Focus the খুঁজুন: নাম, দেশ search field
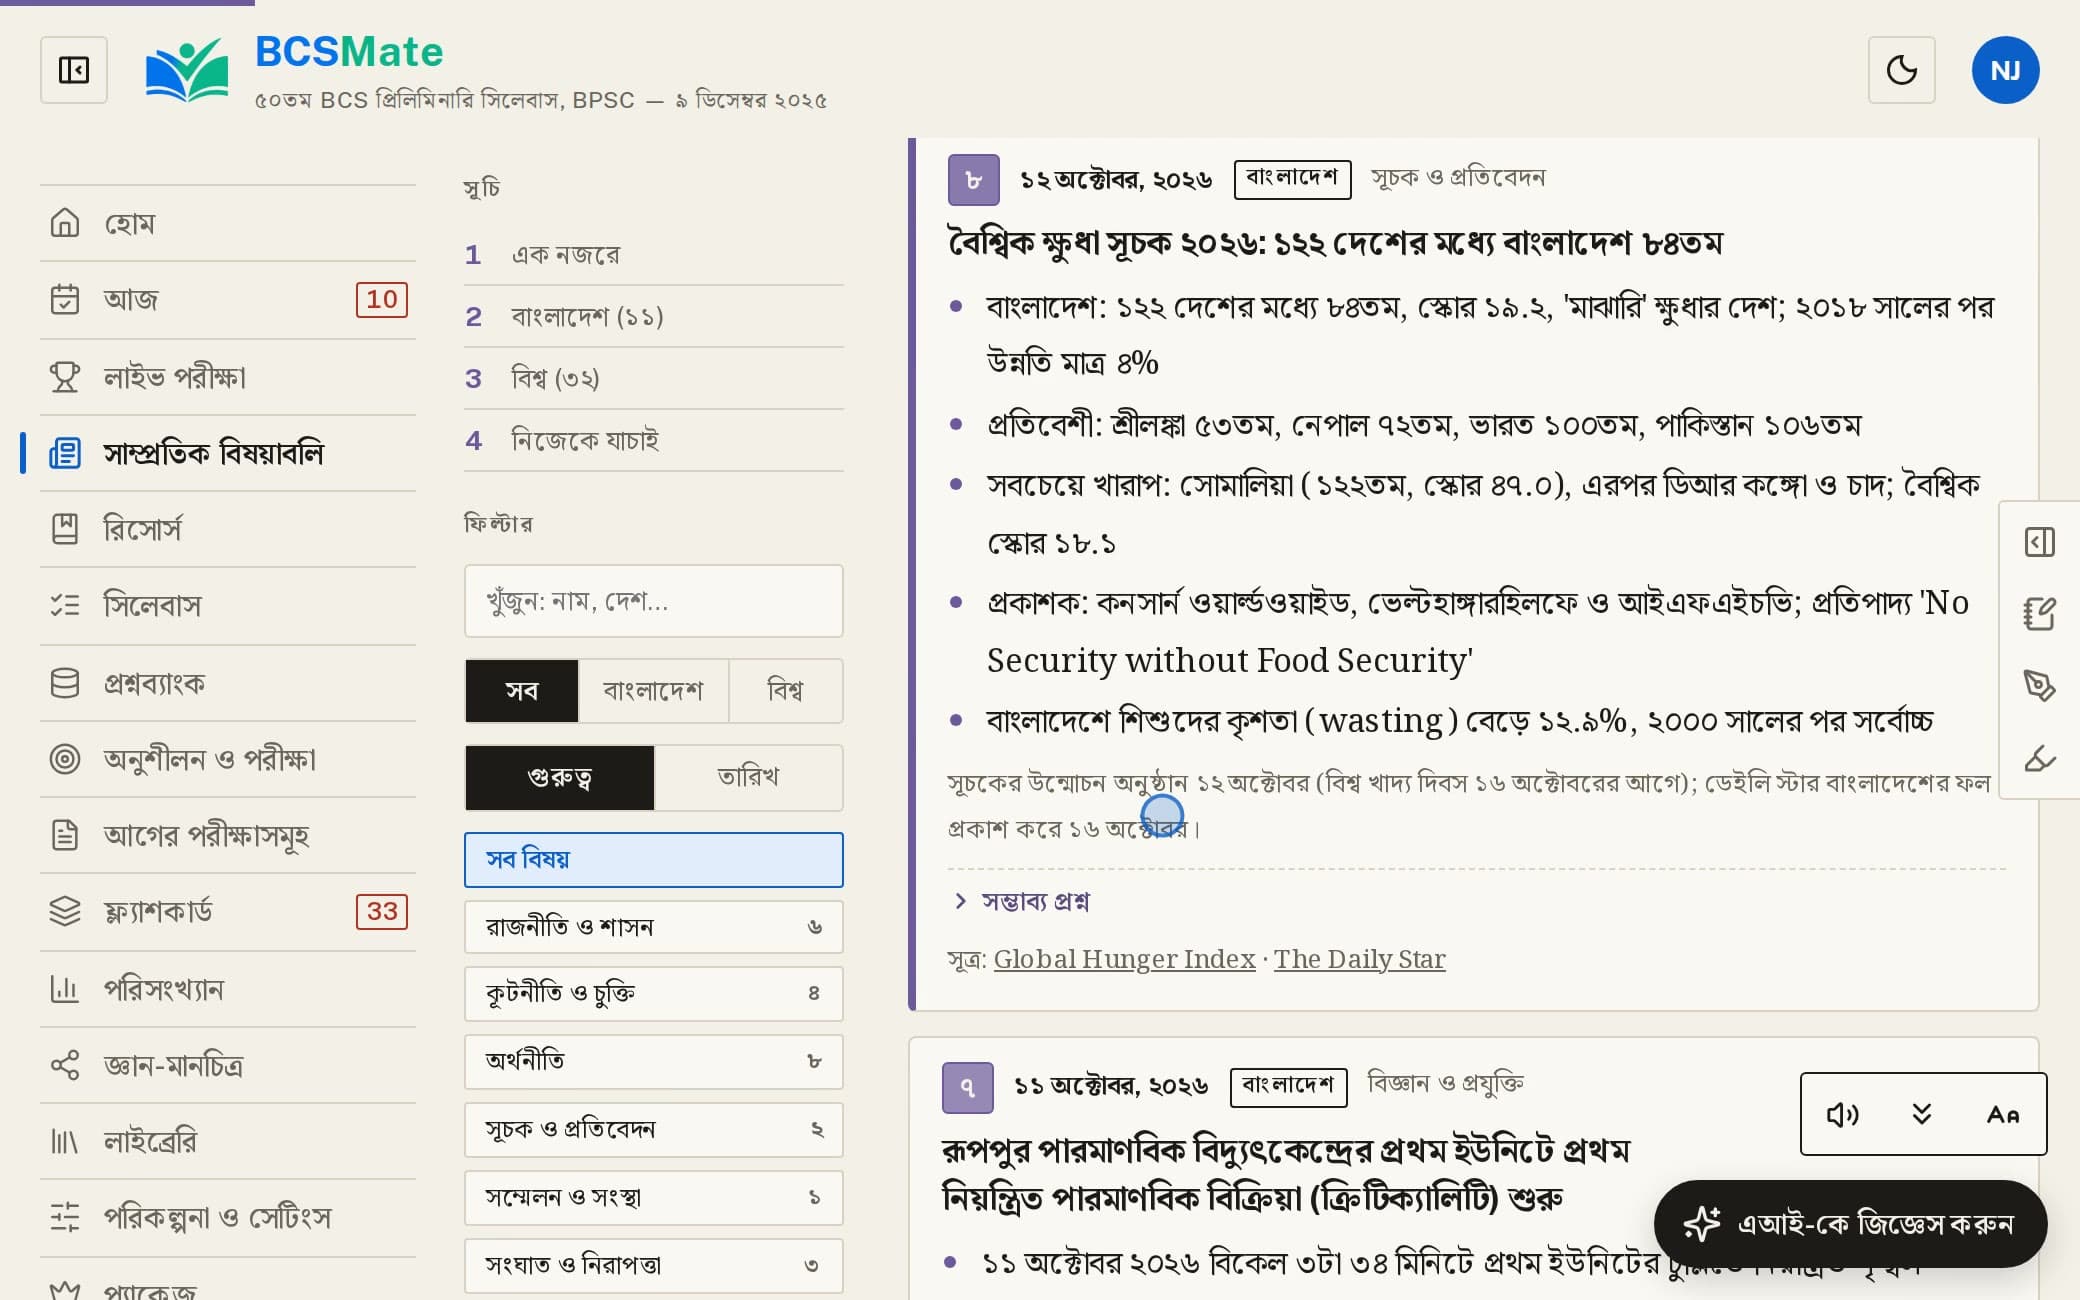Viewport: 2080px width, 1300px height. click(x=654, y=601)
